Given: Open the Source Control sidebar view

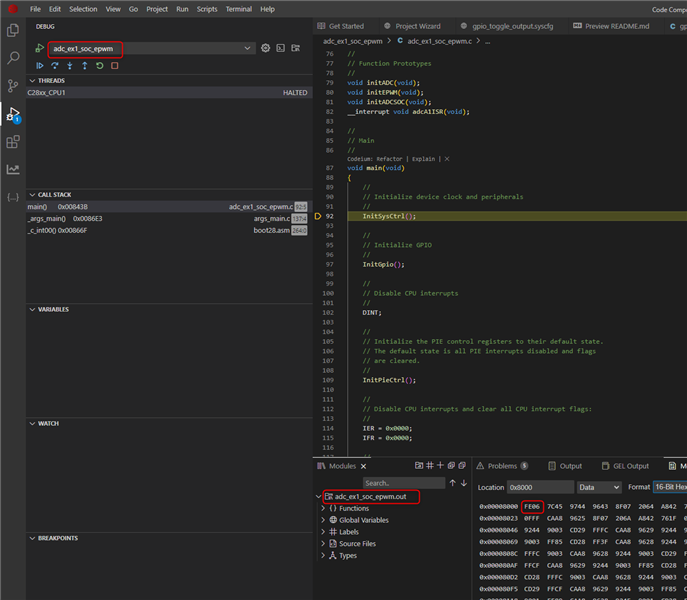Looking at the screenshot, I should (13, 86).
